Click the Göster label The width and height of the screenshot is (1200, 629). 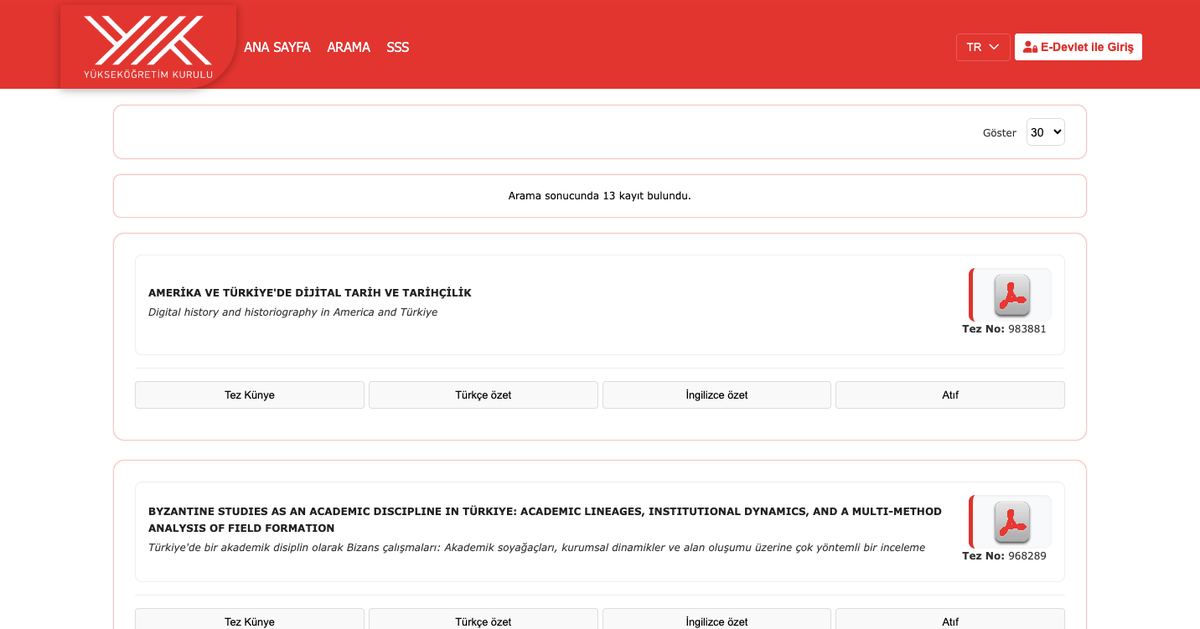tap(999, 133)
